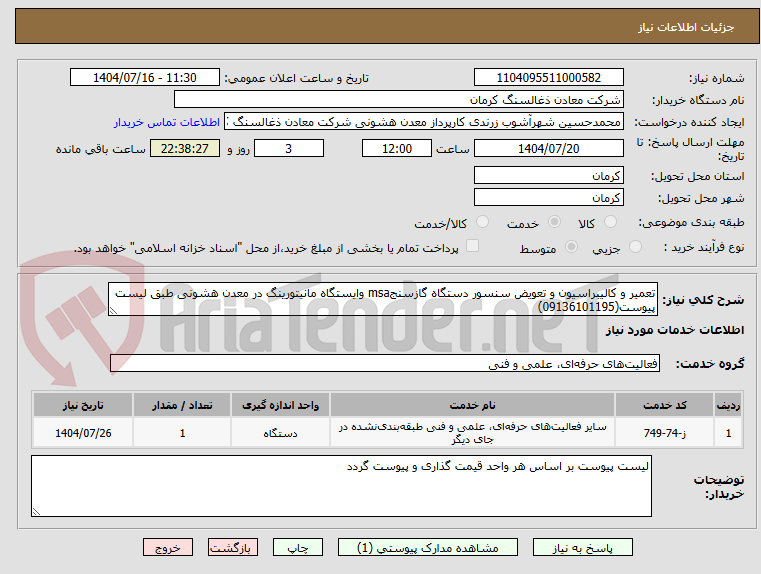Viewport: 761px width, 574px height.
Task: Select the جزیی purchase type radio
Action: [x=635, y=247]
